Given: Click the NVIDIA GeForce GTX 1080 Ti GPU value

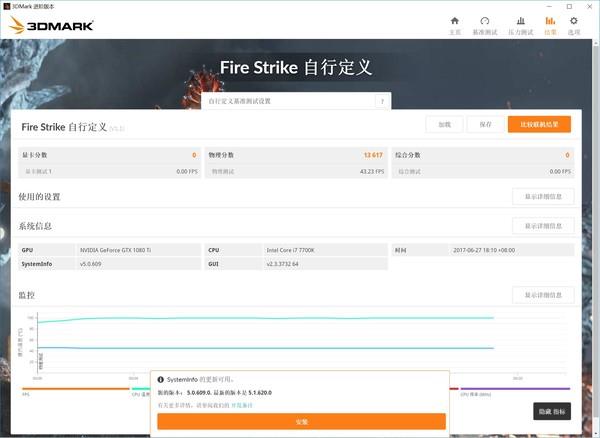Looking at the screenshot, I should click(116, 250).
